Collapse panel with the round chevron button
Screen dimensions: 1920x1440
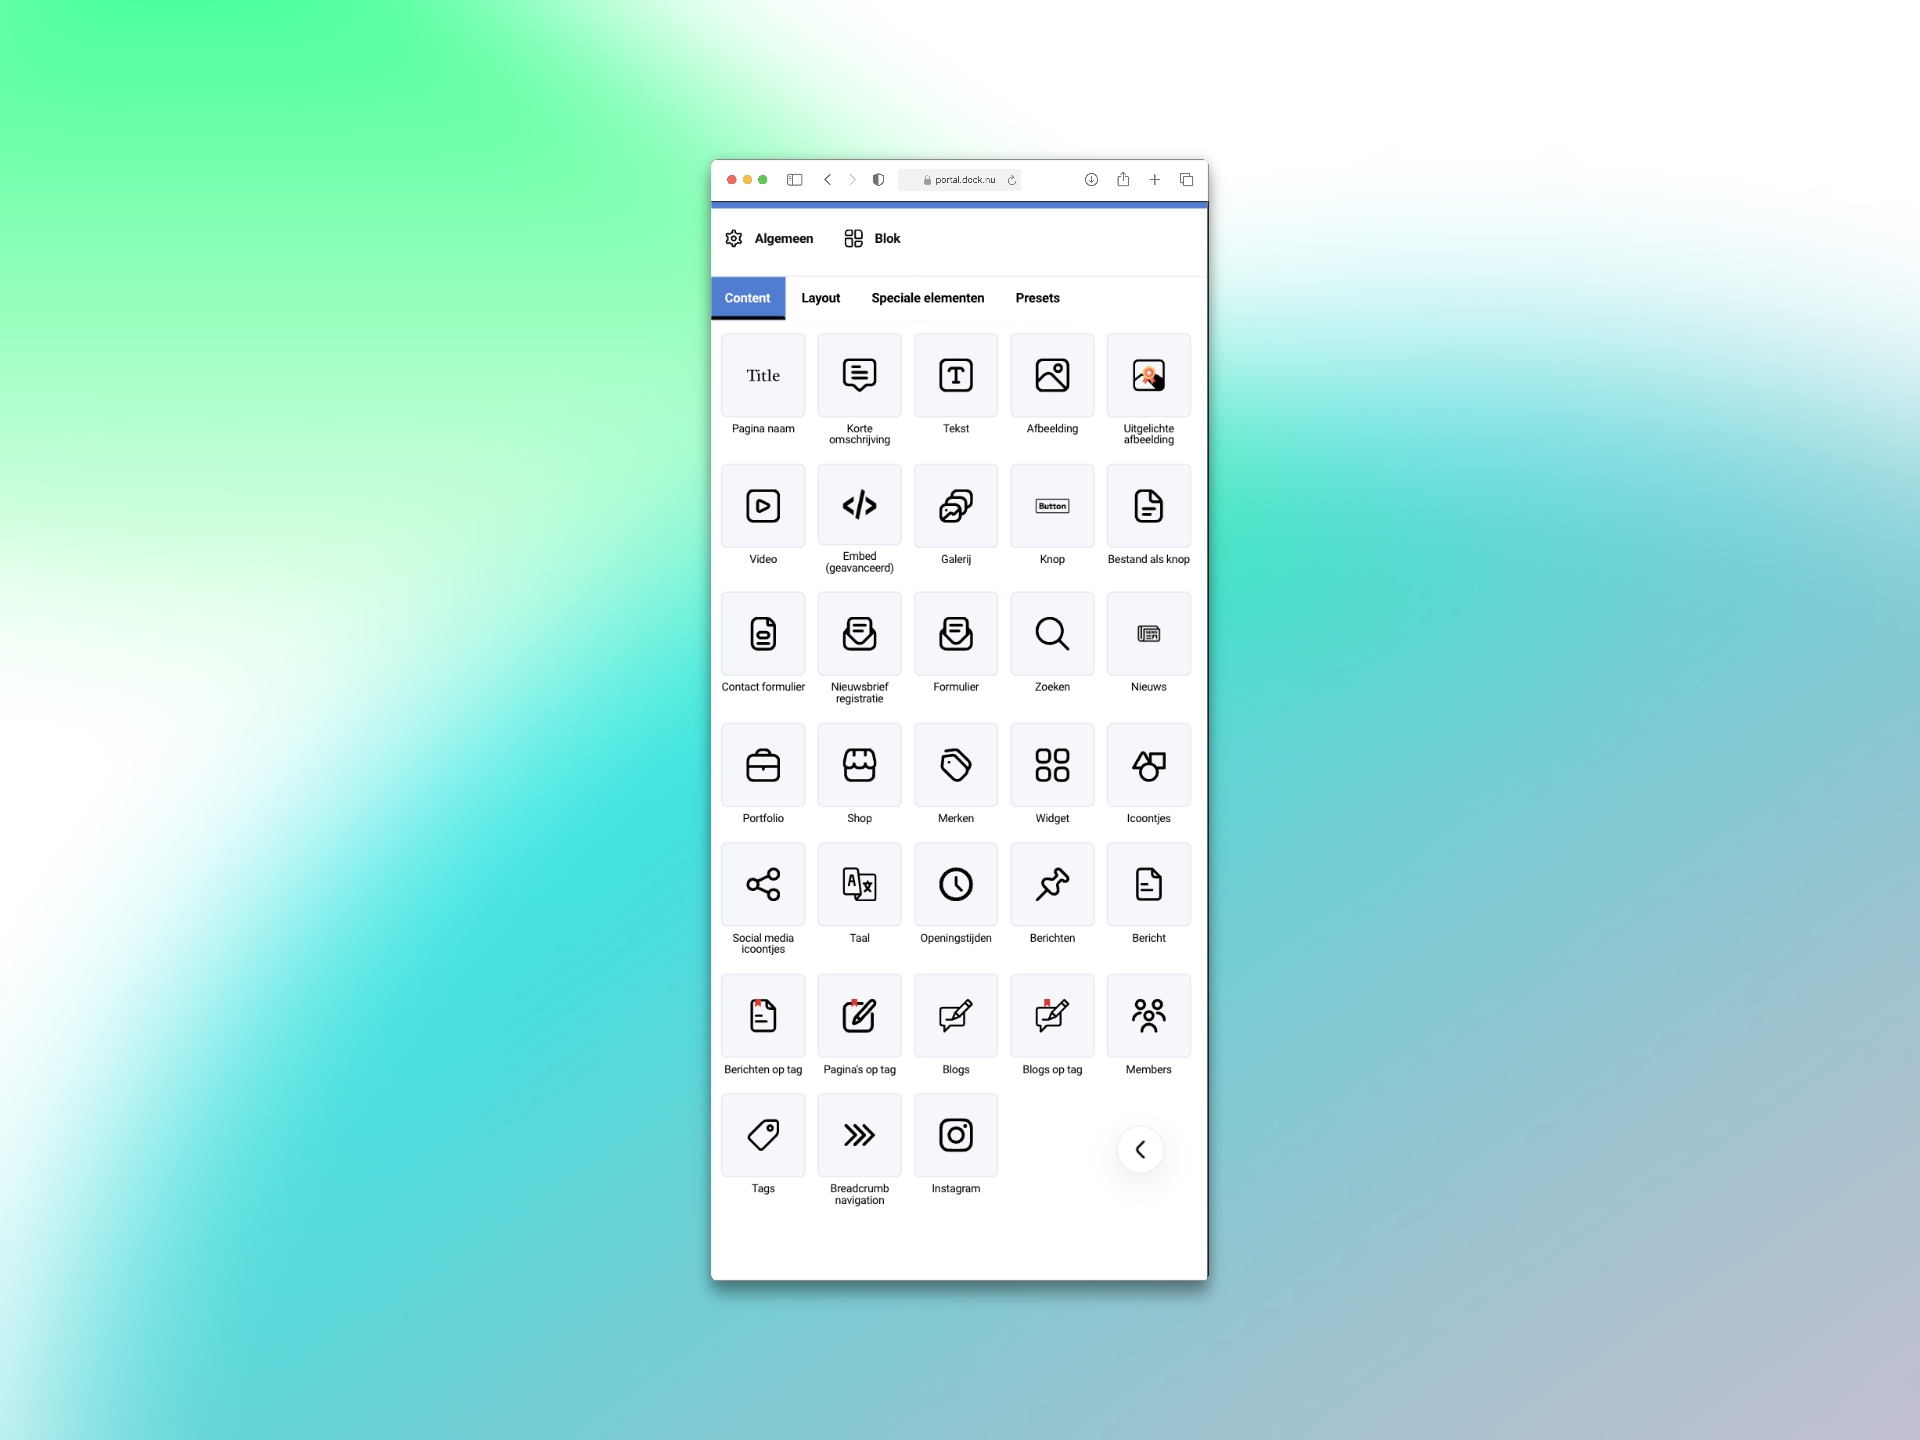pos(1140,1149)
